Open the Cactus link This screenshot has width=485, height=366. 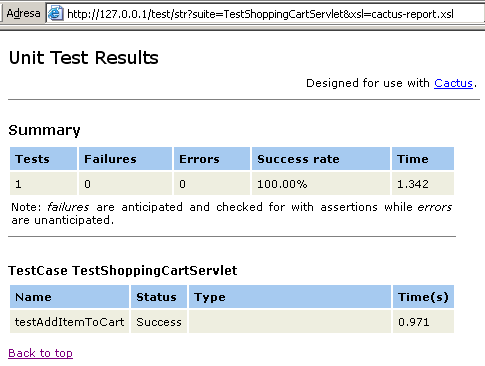(x=453, y=83)
